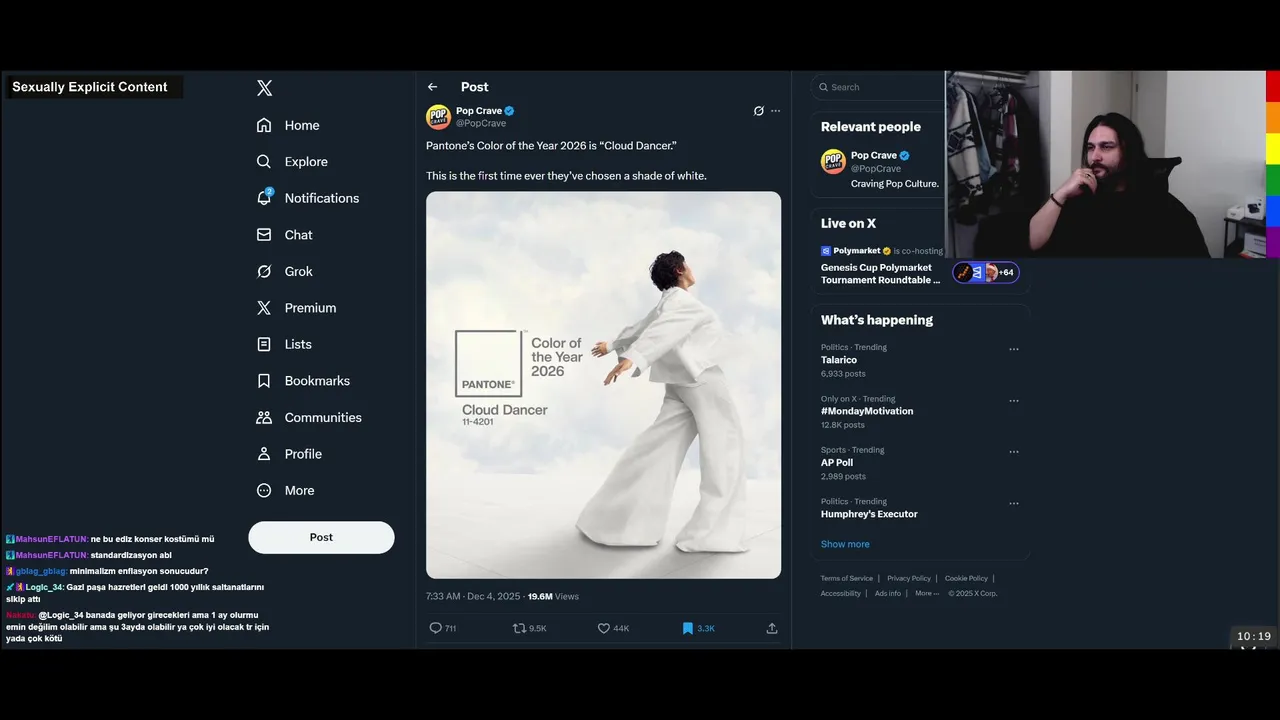The image size is (1280, 720).
Task: Click Communities label in navigation
Action: [x=323, y=417]
